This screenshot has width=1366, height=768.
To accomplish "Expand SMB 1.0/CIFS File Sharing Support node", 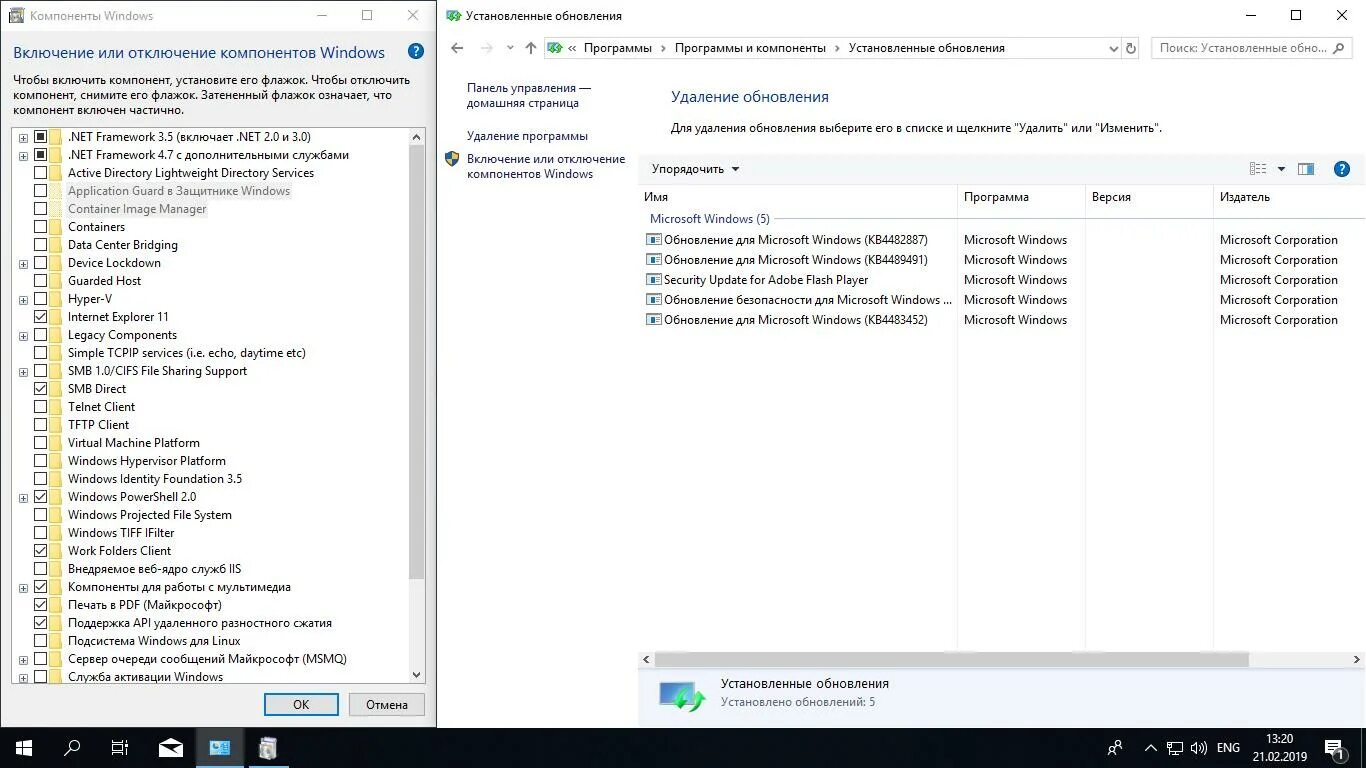I will (x=23, y=371).
